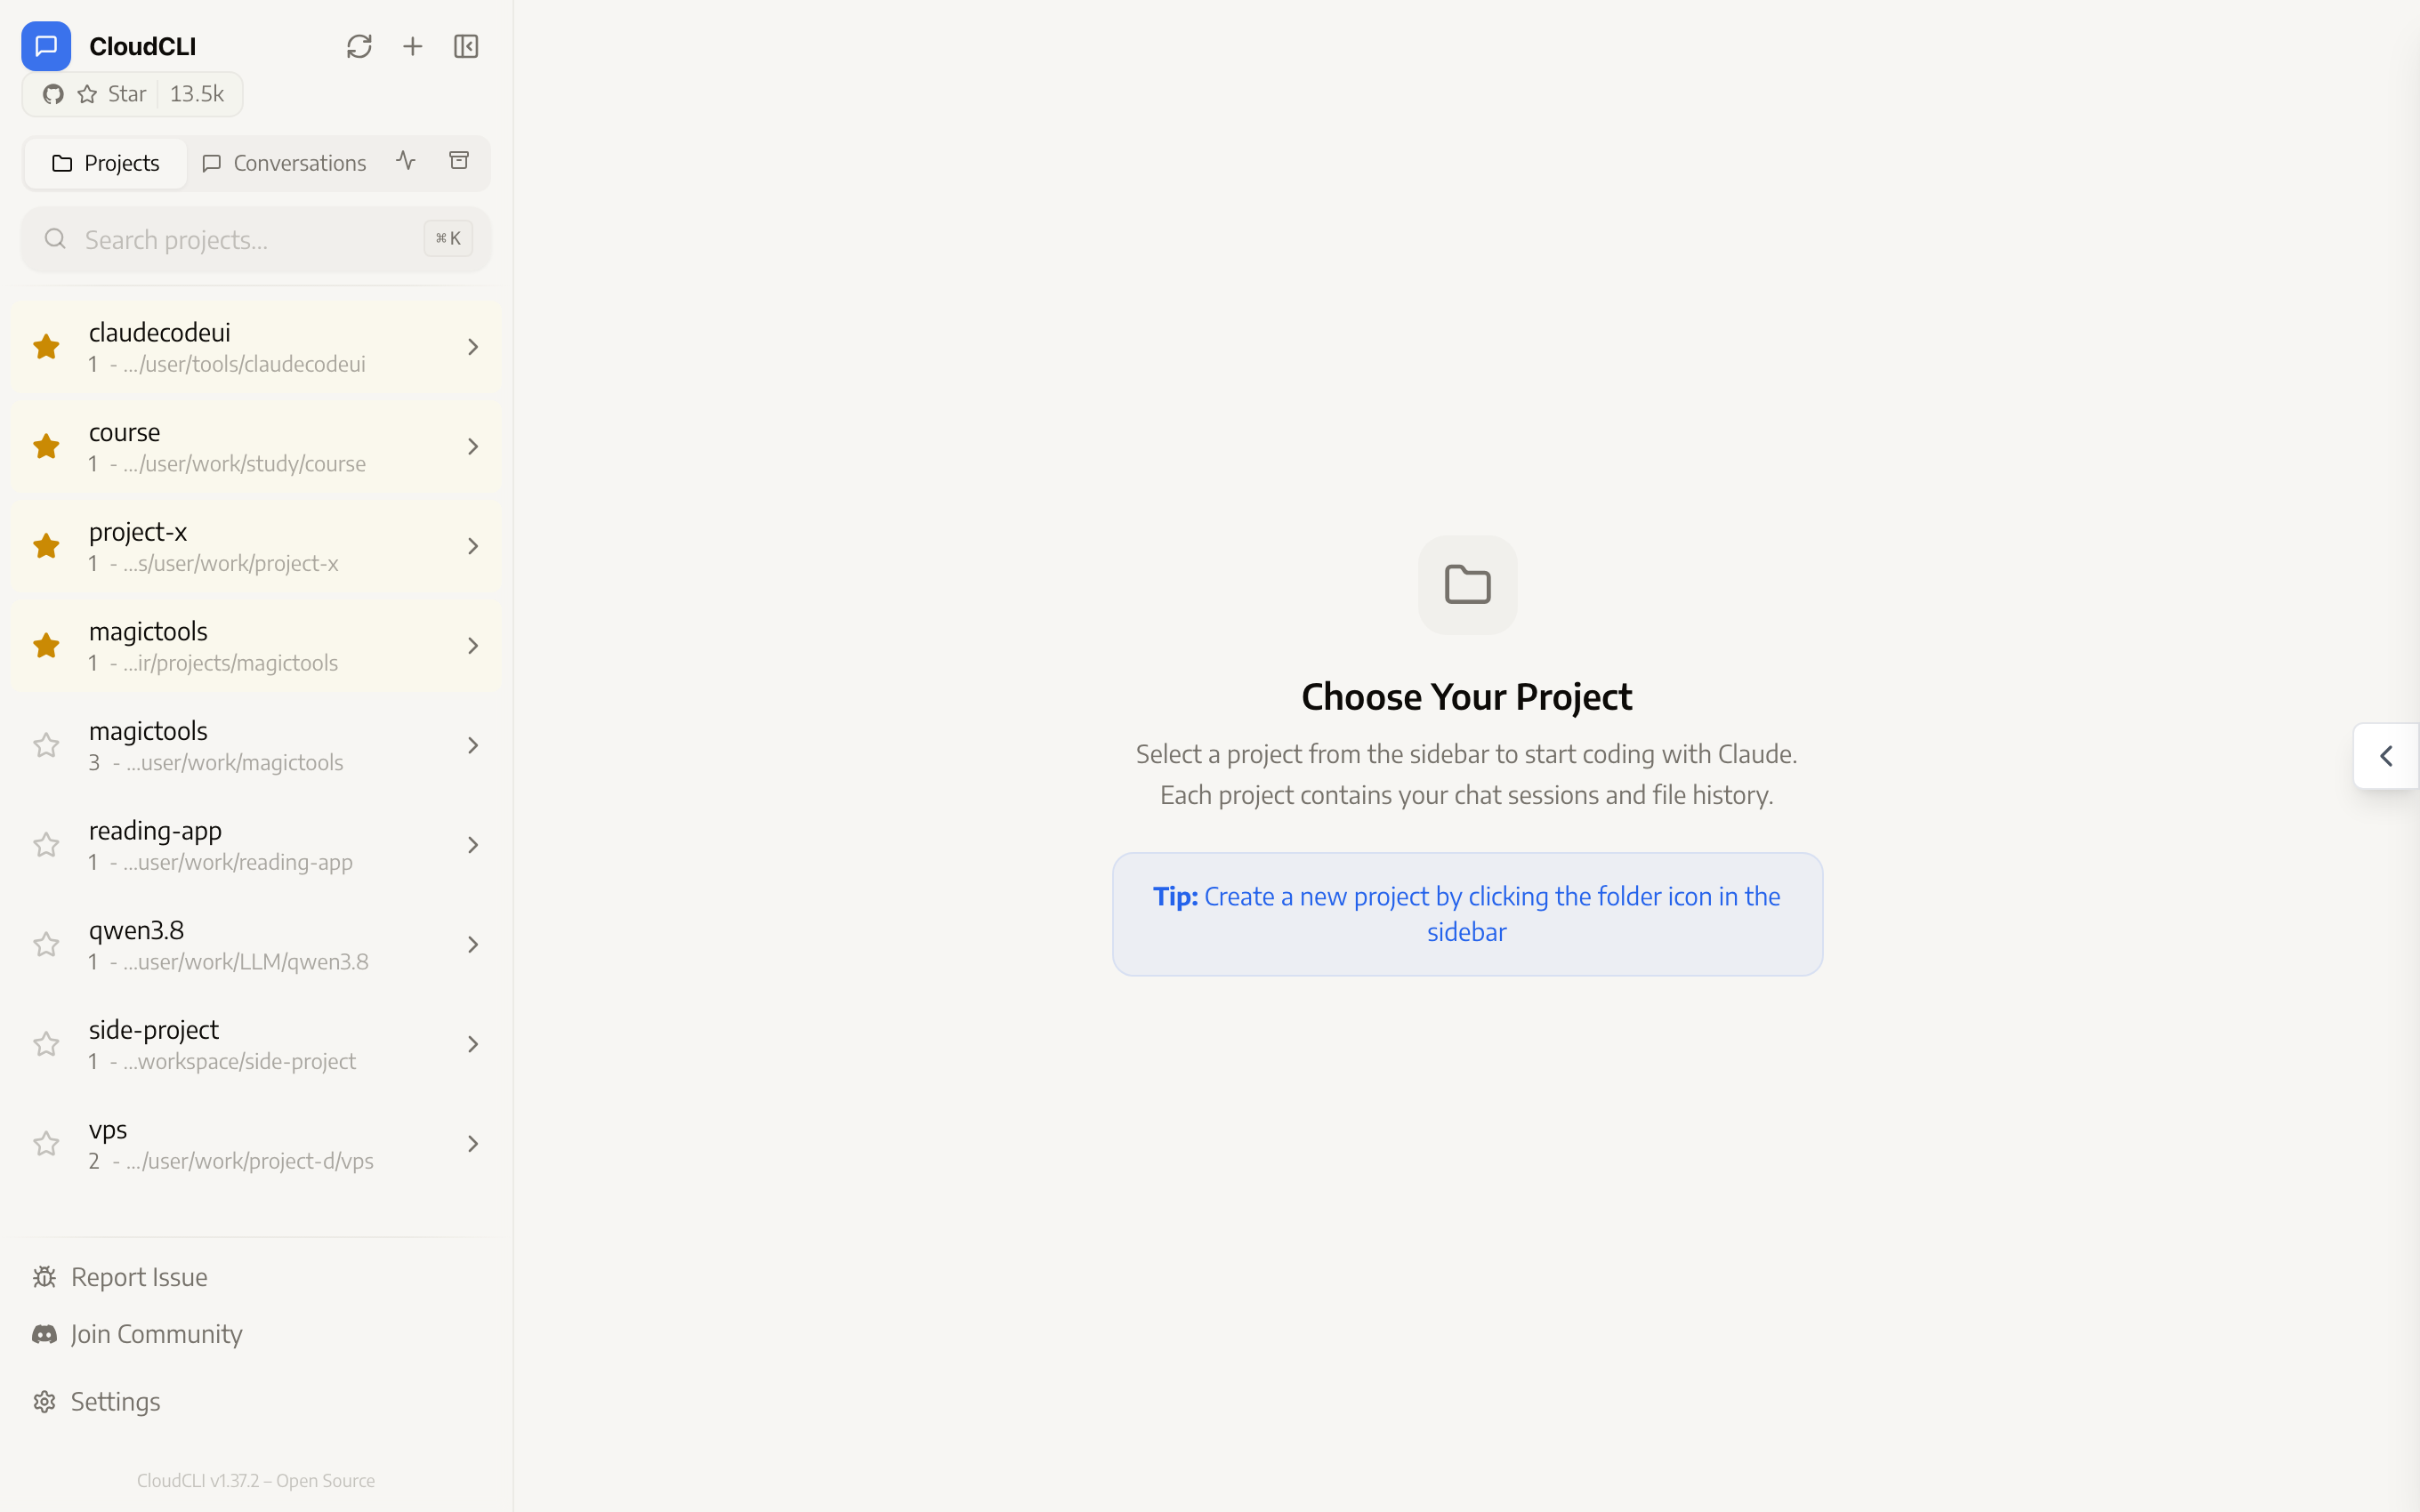Unstar the project-x project
Viewport: 2420px width, 1512px height.
(46, 546)
